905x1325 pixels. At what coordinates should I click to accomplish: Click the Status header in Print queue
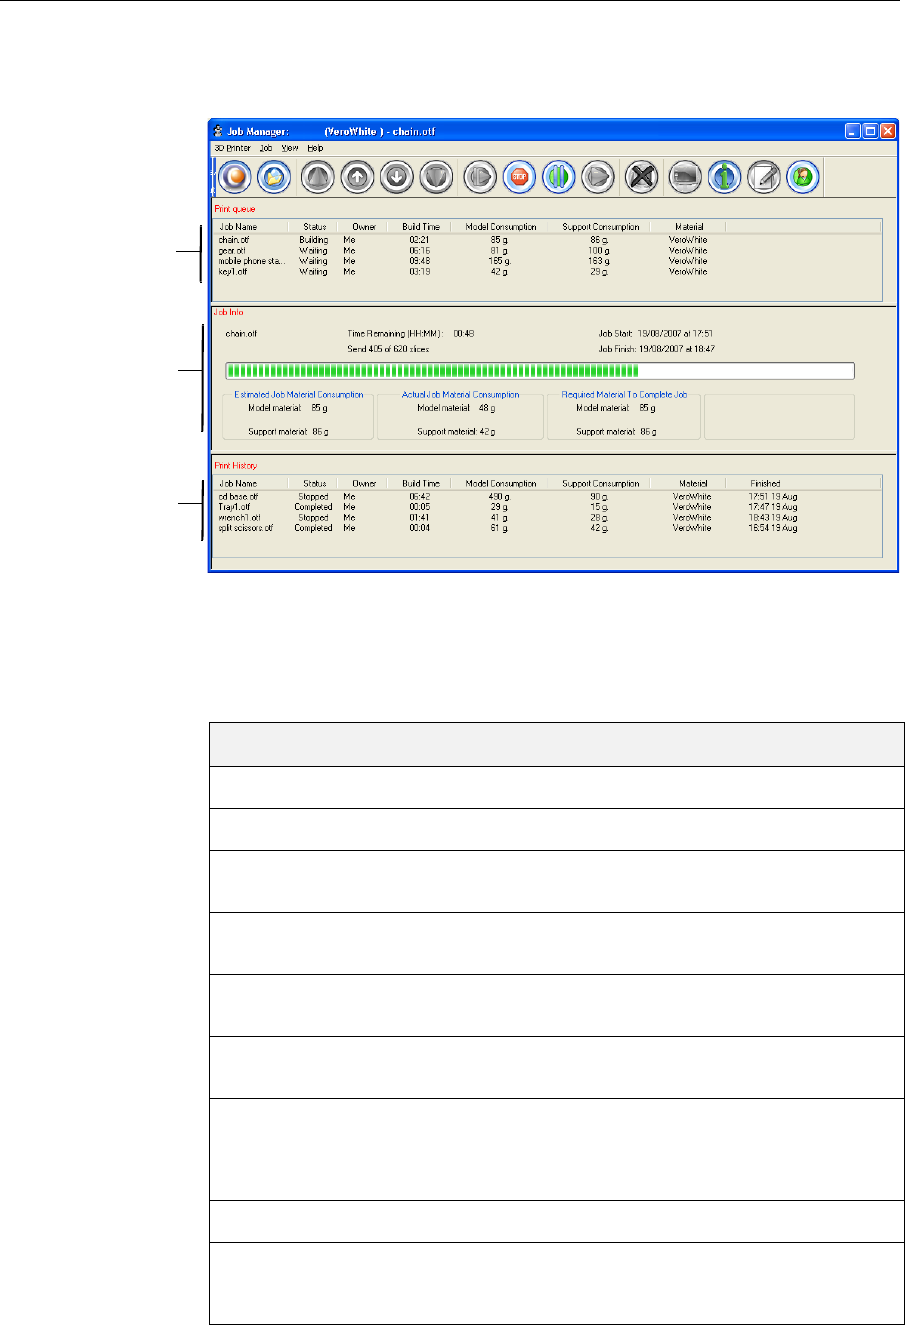[x=313, y=227]
